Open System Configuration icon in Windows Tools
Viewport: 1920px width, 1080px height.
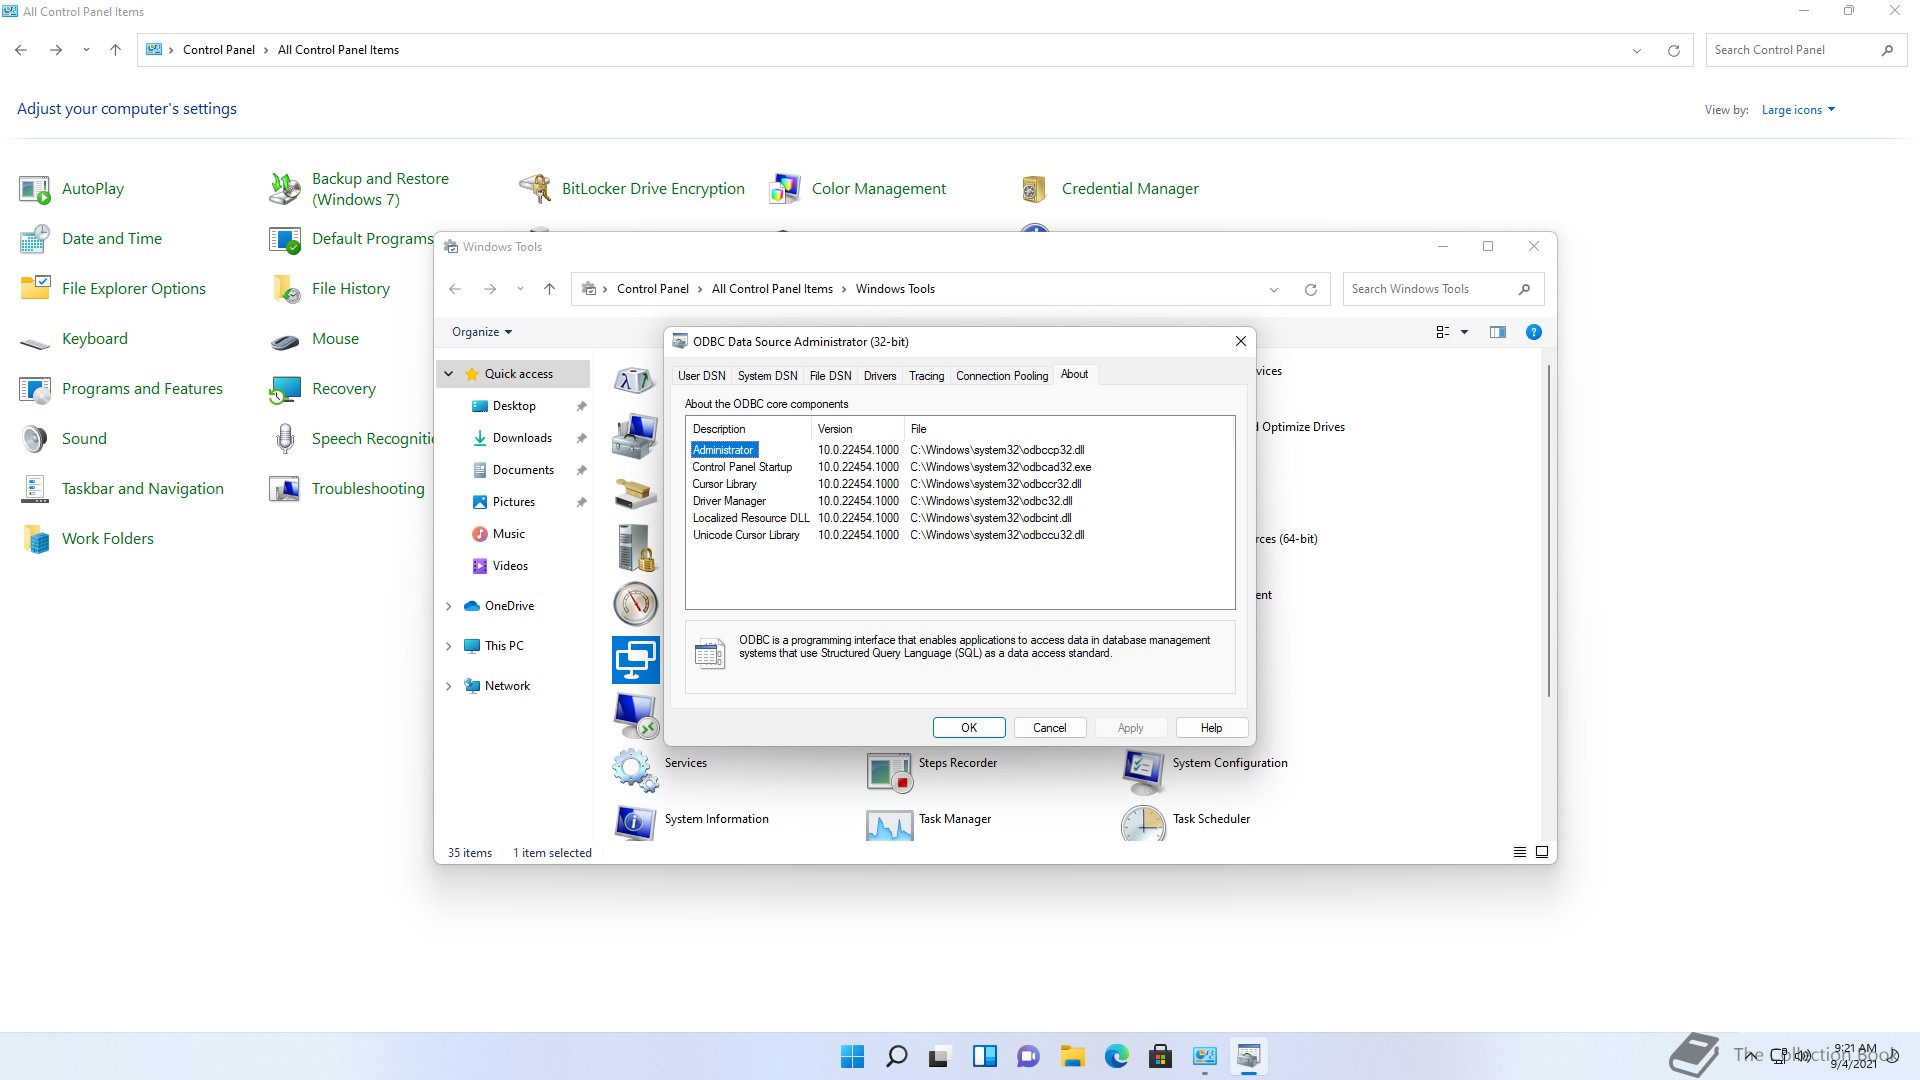(x=1143, y=771)
